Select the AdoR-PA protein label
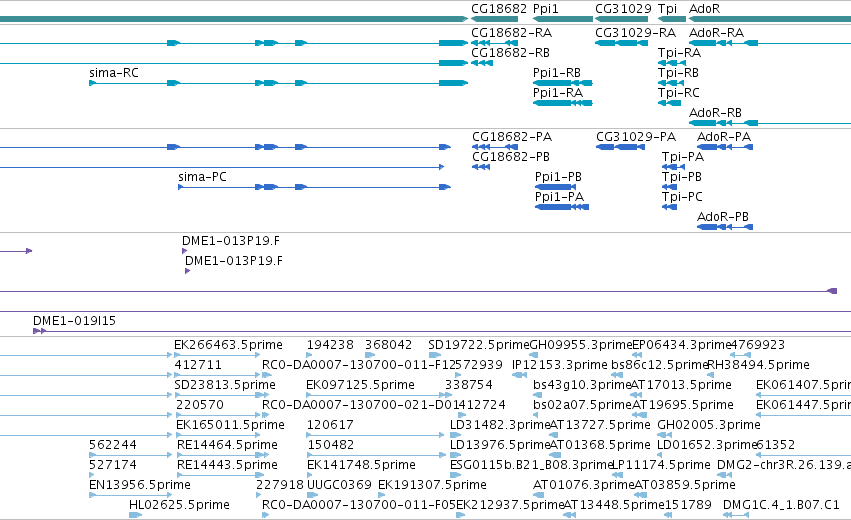The image size is (851, 520). (724, 137)
